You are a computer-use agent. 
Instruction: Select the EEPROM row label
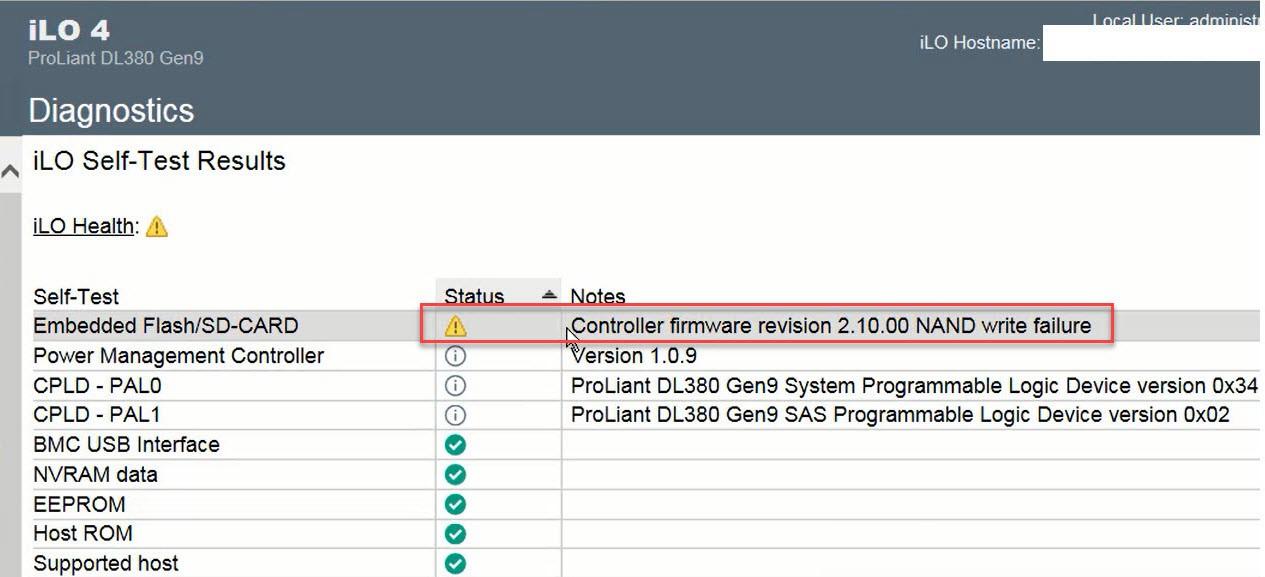tap(79, 504)
